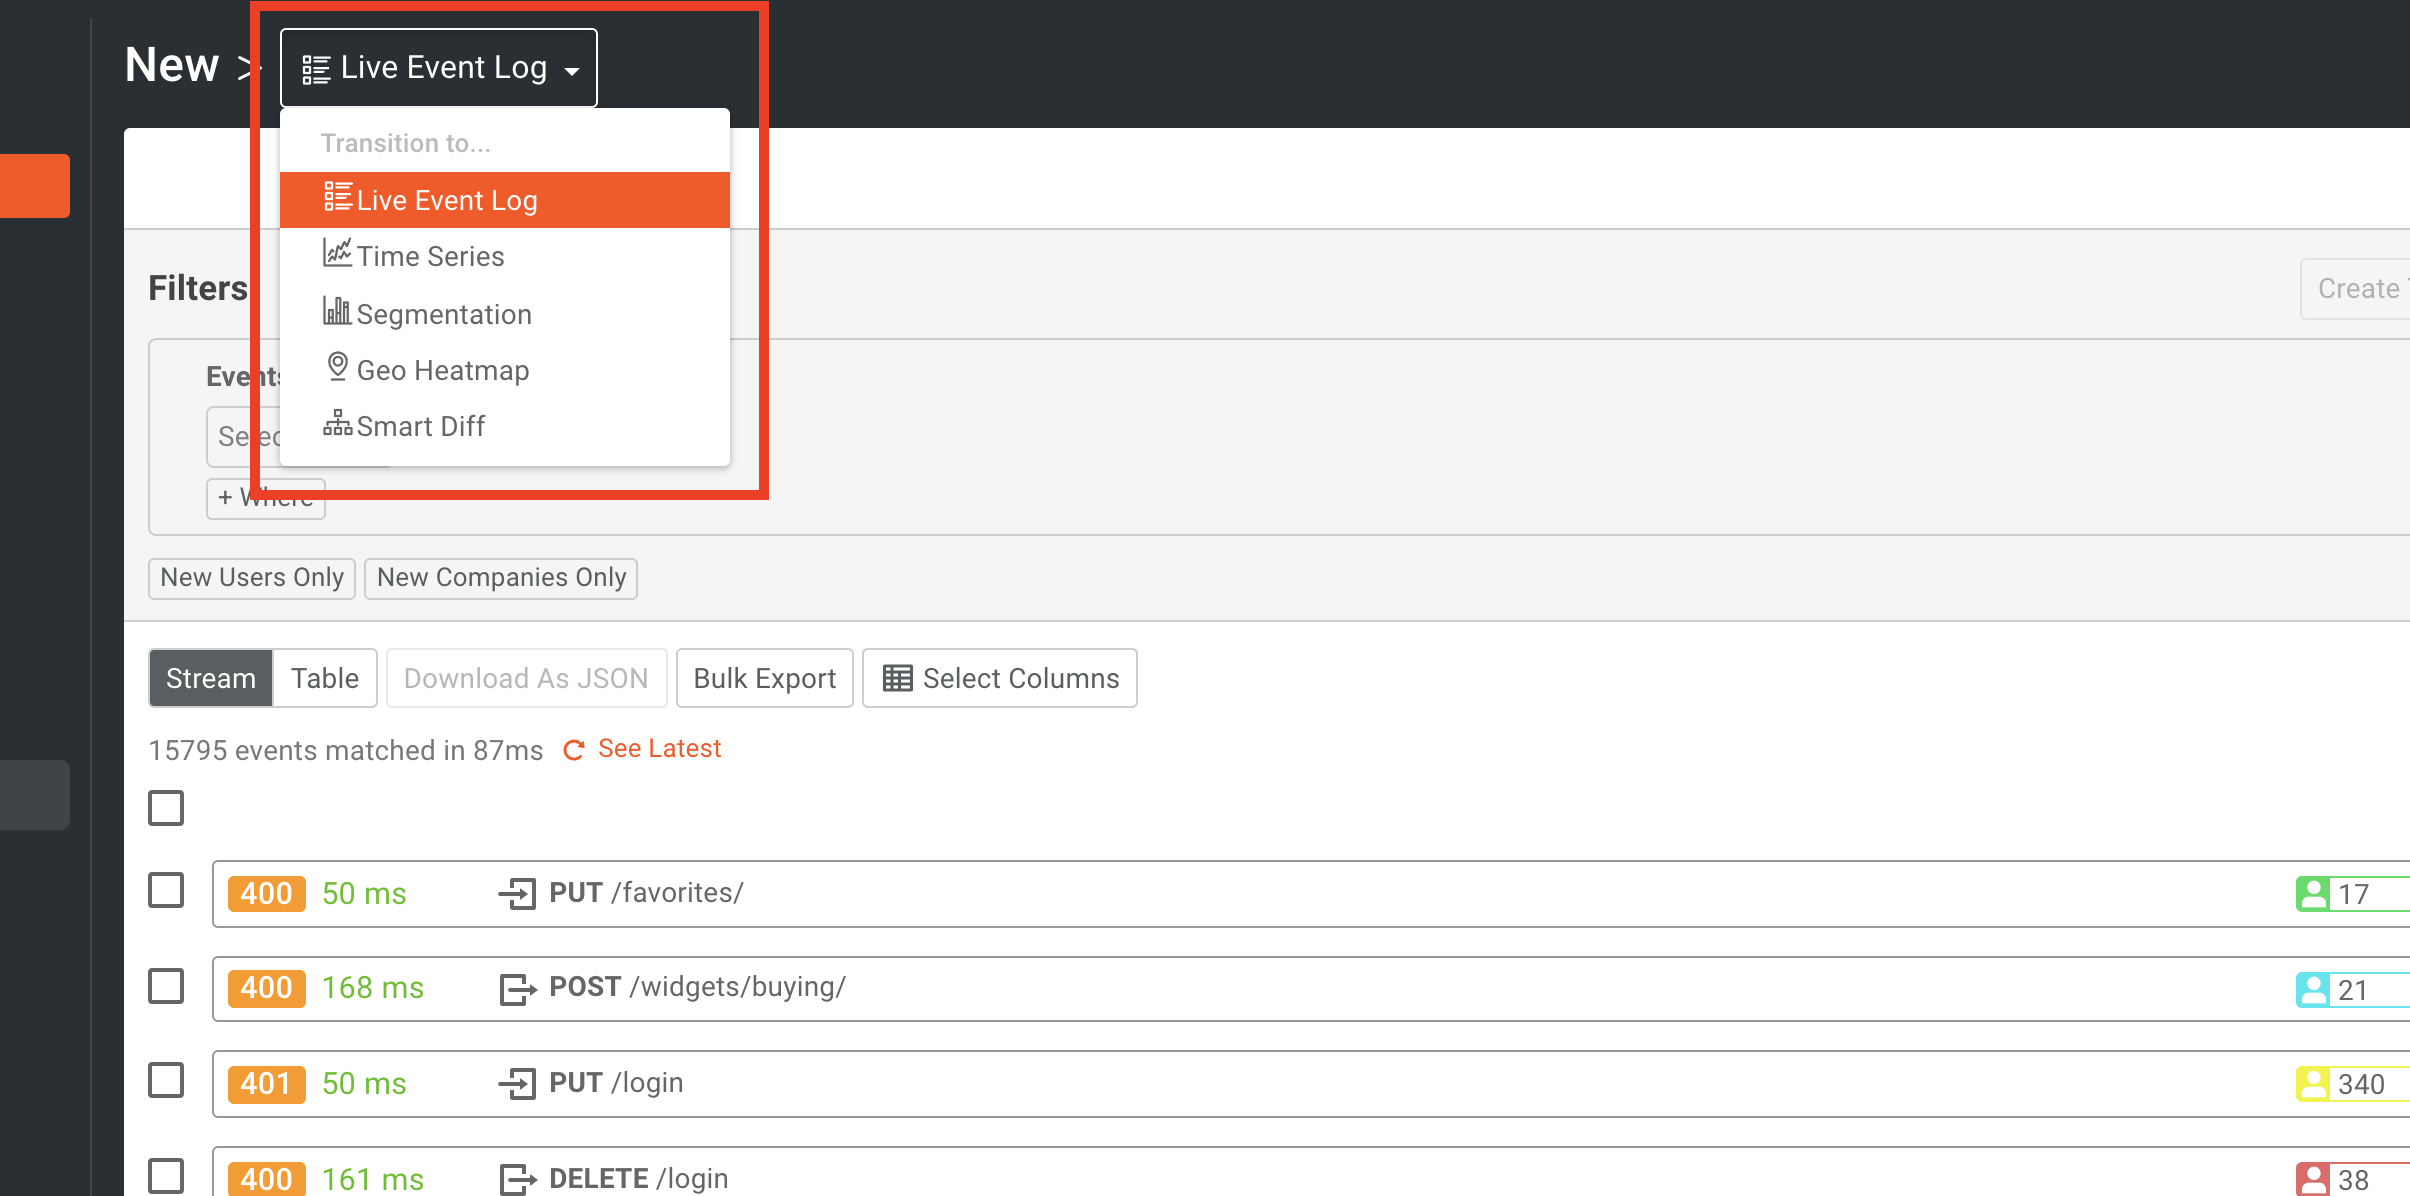Check the select-all events checkbox
2410x1196 pixels.
pos(166,808)
